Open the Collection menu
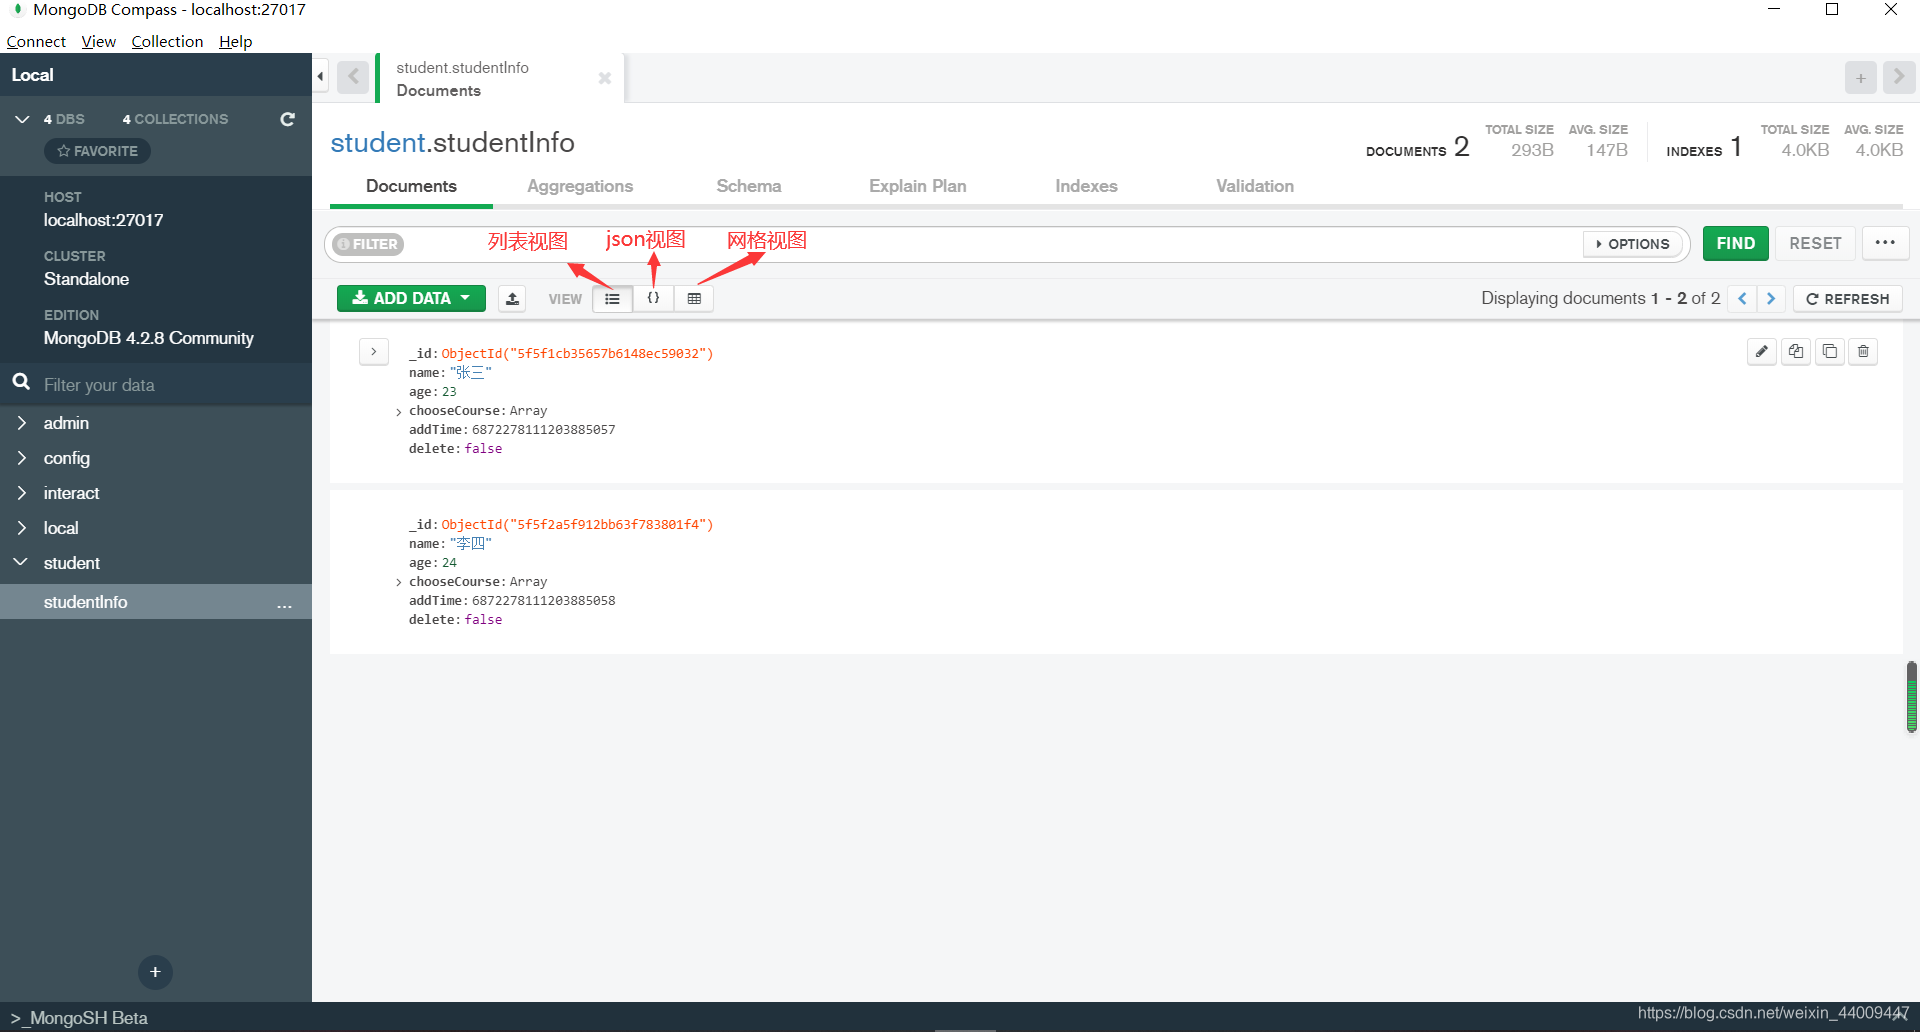This screenshot has height=1032, width=1920. (167, 41)
